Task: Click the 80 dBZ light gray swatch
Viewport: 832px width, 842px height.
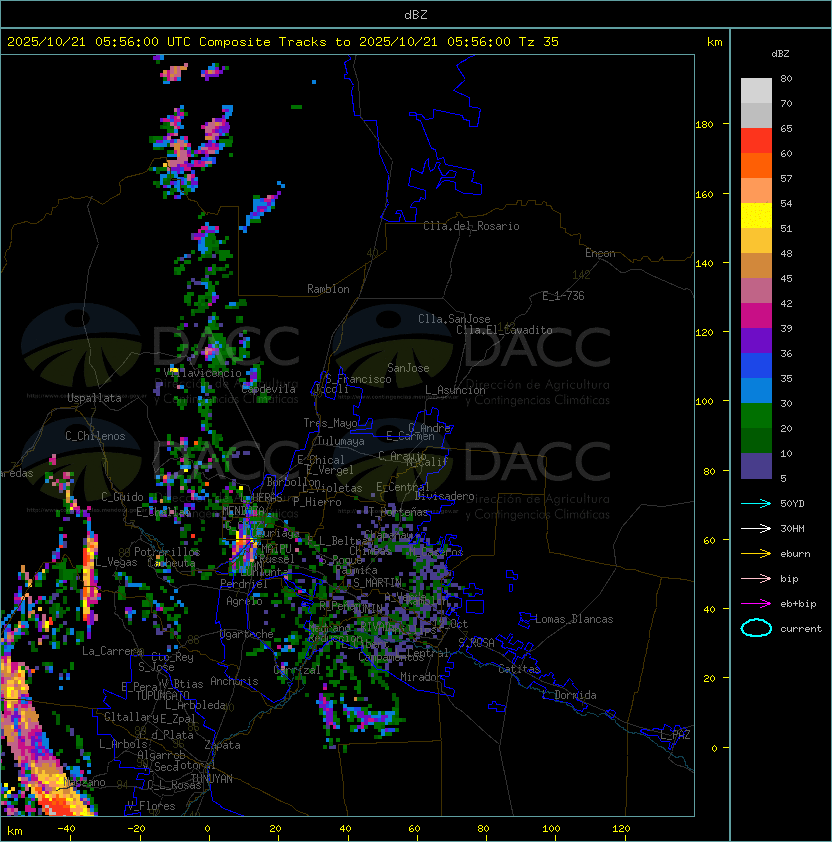Action: click(756, 90)
